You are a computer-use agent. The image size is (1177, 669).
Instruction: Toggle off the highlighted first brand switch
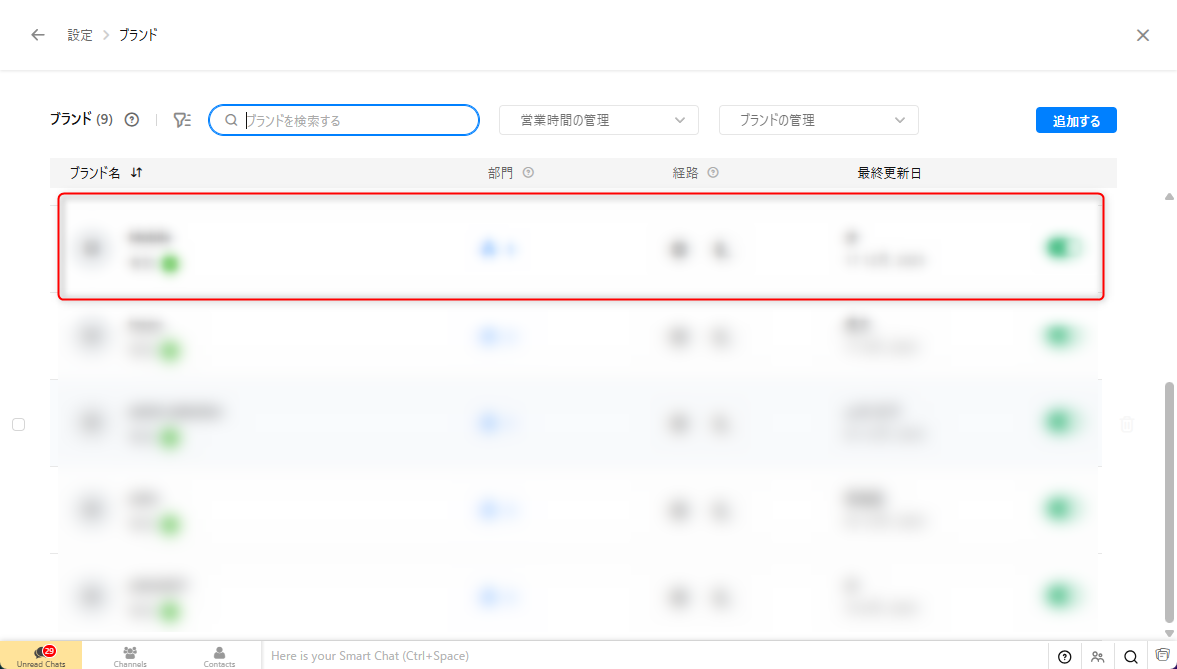(1062, 248)
